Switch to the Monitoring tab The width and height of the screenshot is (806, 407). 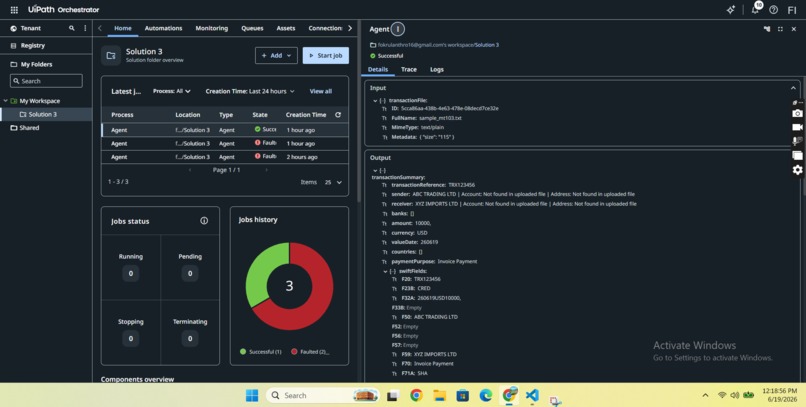click(212, 28)
